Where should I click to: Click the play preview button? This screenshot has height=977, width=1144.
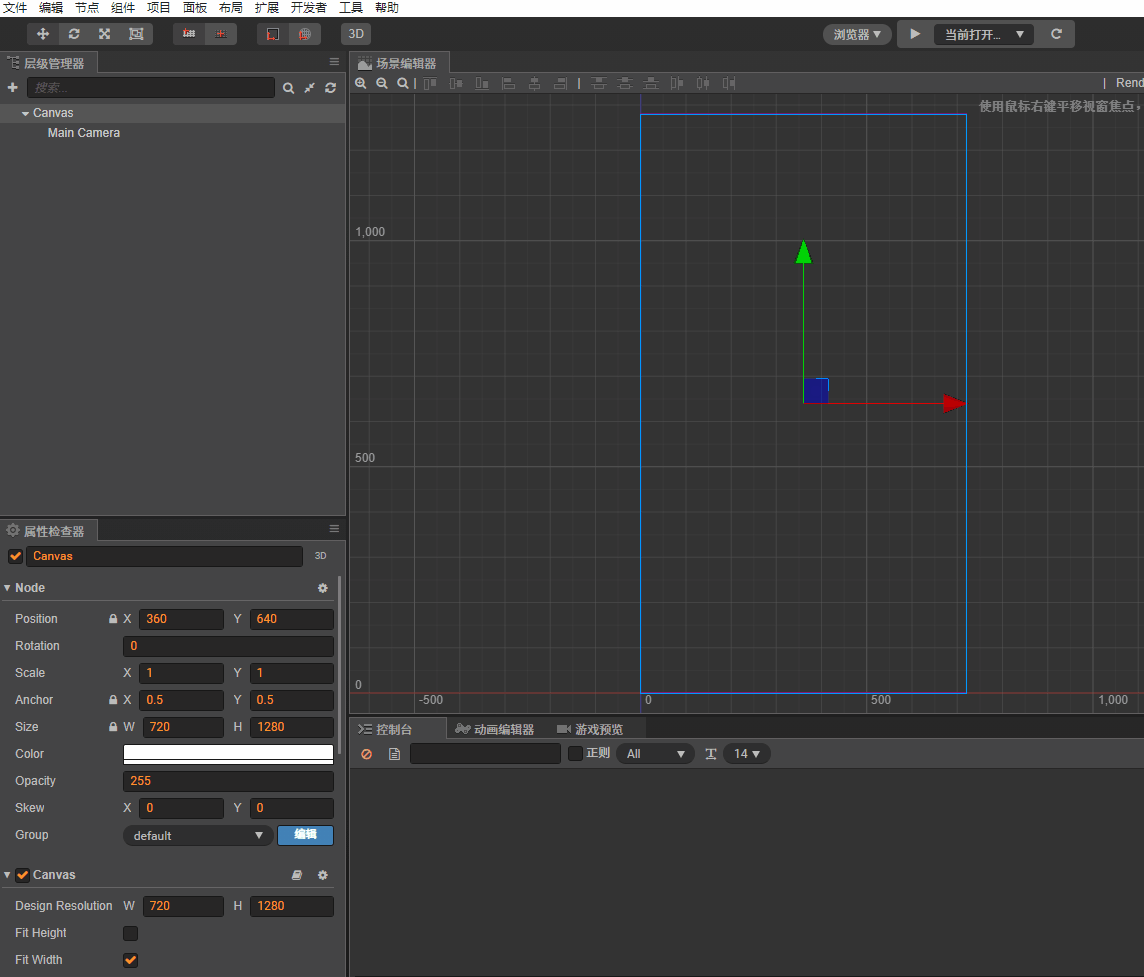915,34
